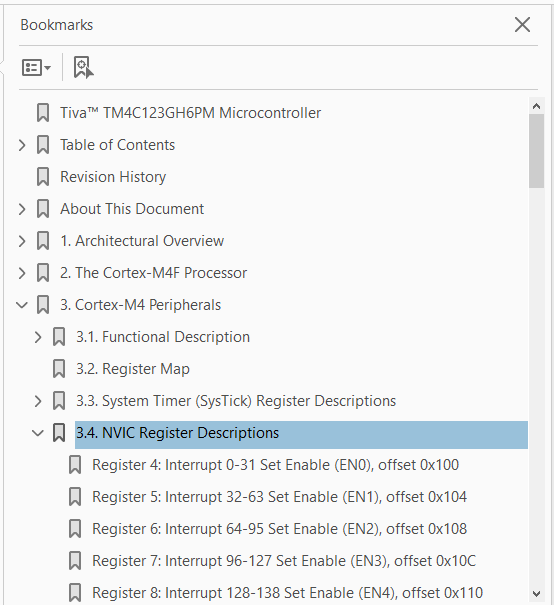
Task: Click bookmark icon beside Revision History
Action: click(43, 177)
